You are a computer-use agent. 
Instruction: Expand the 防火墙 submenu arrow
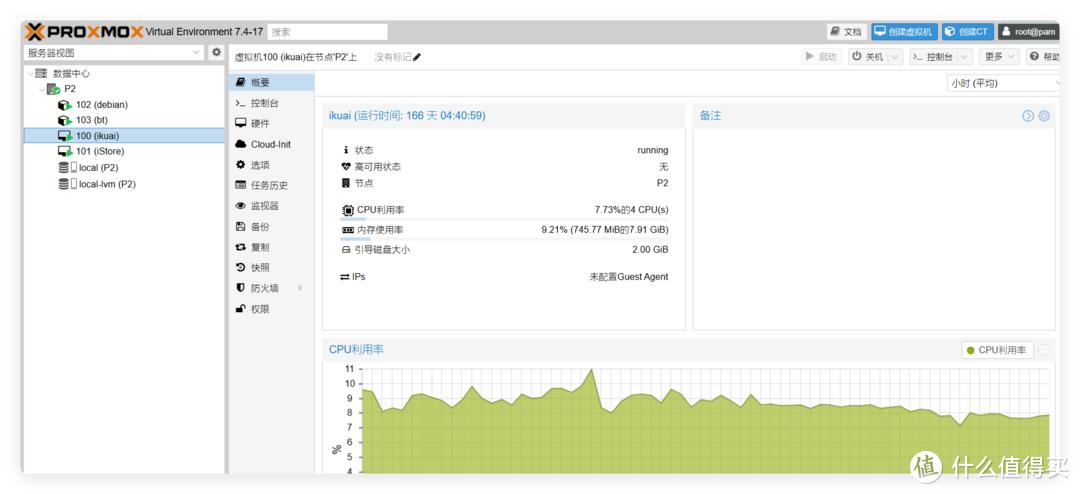point(300,288)
